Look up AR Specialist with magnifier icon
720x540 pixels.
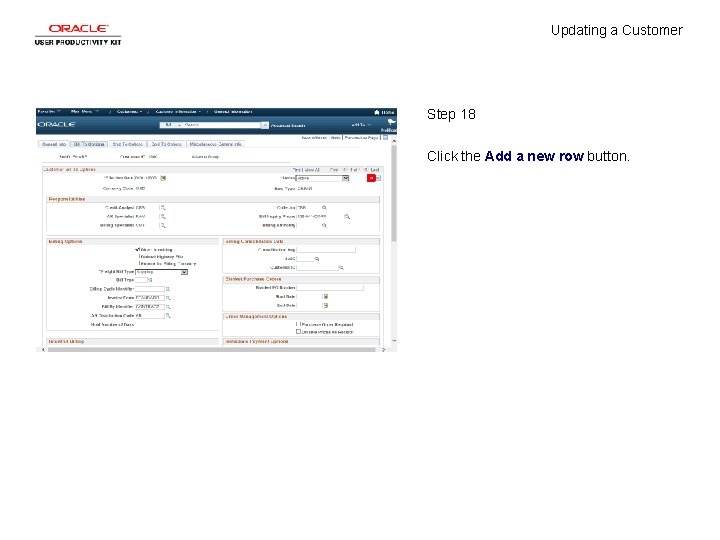coord(163,217)
